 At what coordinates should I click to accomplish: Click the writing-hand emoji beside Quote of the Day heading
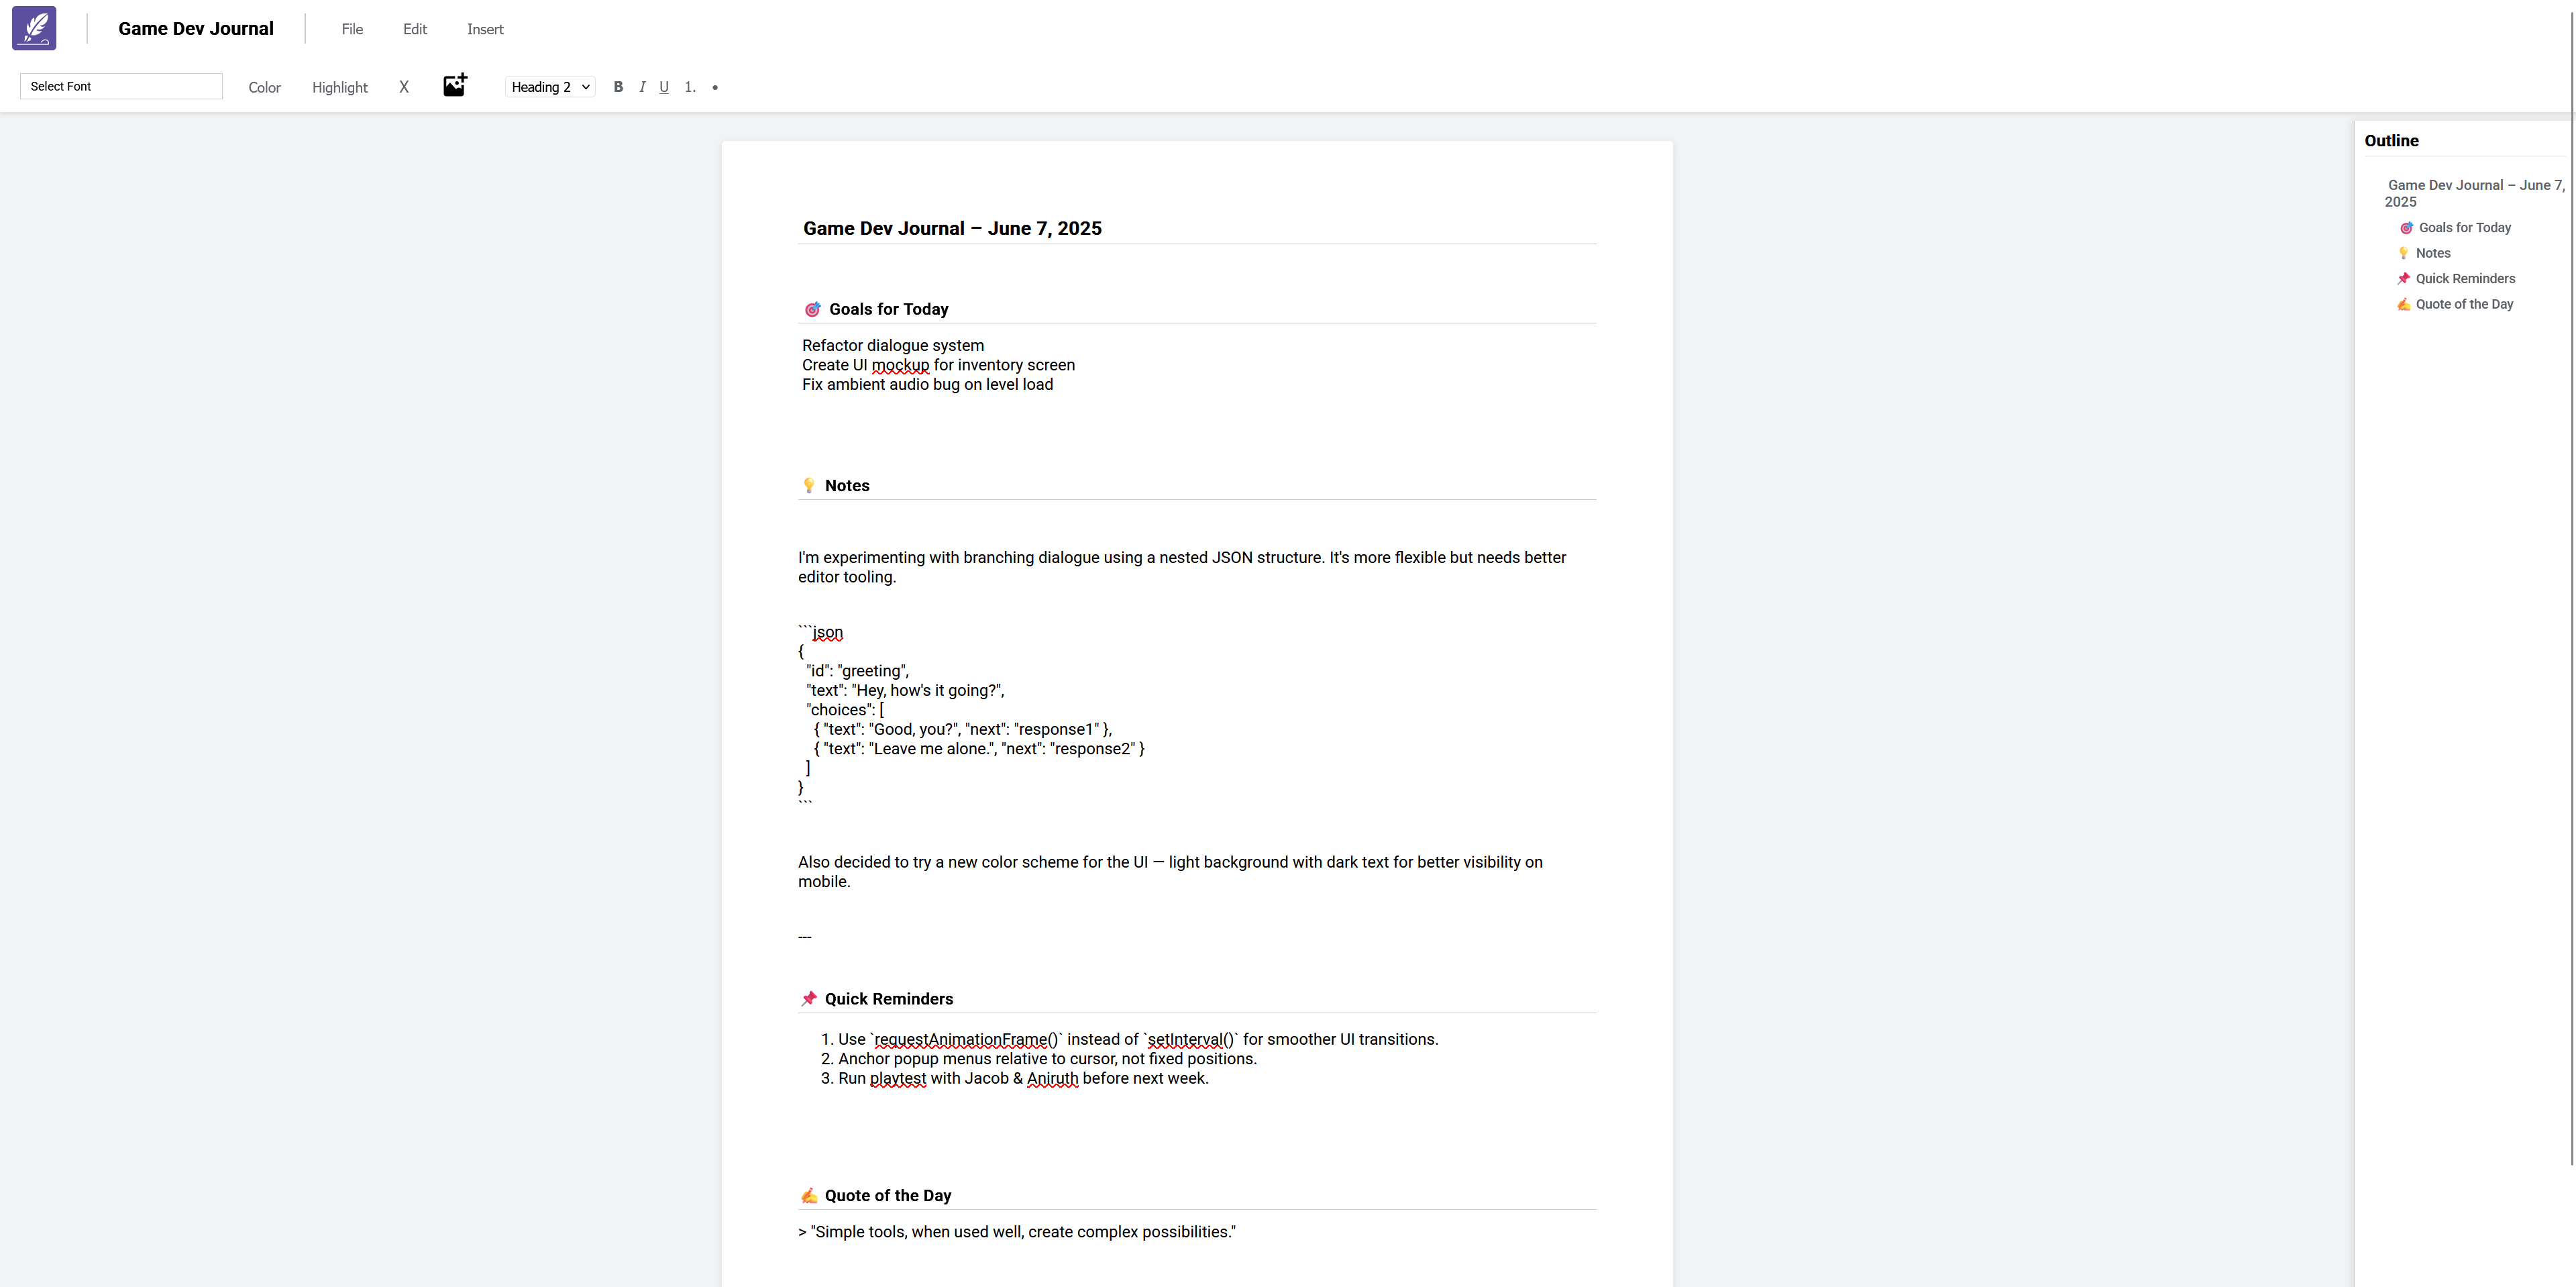tap(809, 1196)
